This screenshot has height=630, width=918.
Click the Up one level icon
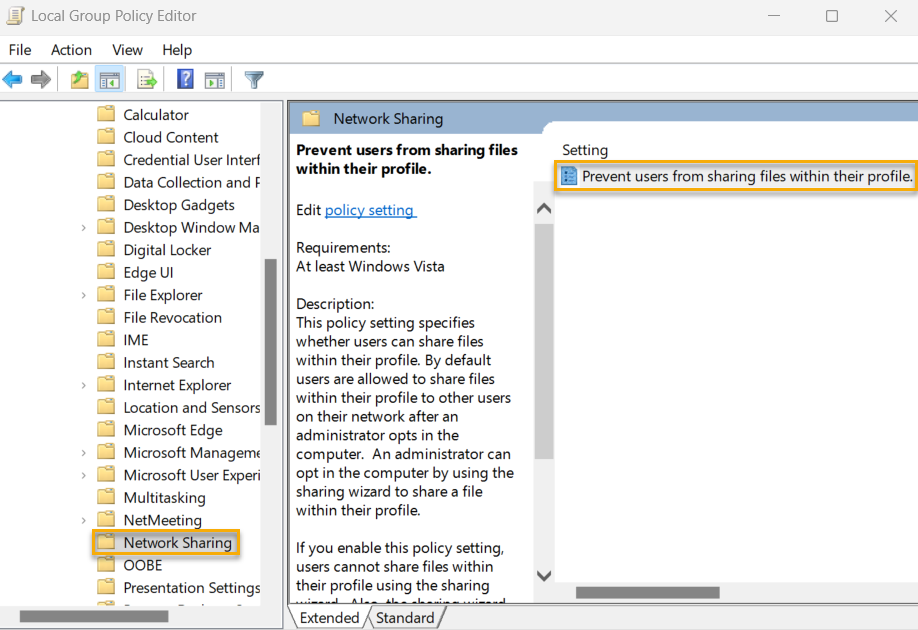pos(78,79)
